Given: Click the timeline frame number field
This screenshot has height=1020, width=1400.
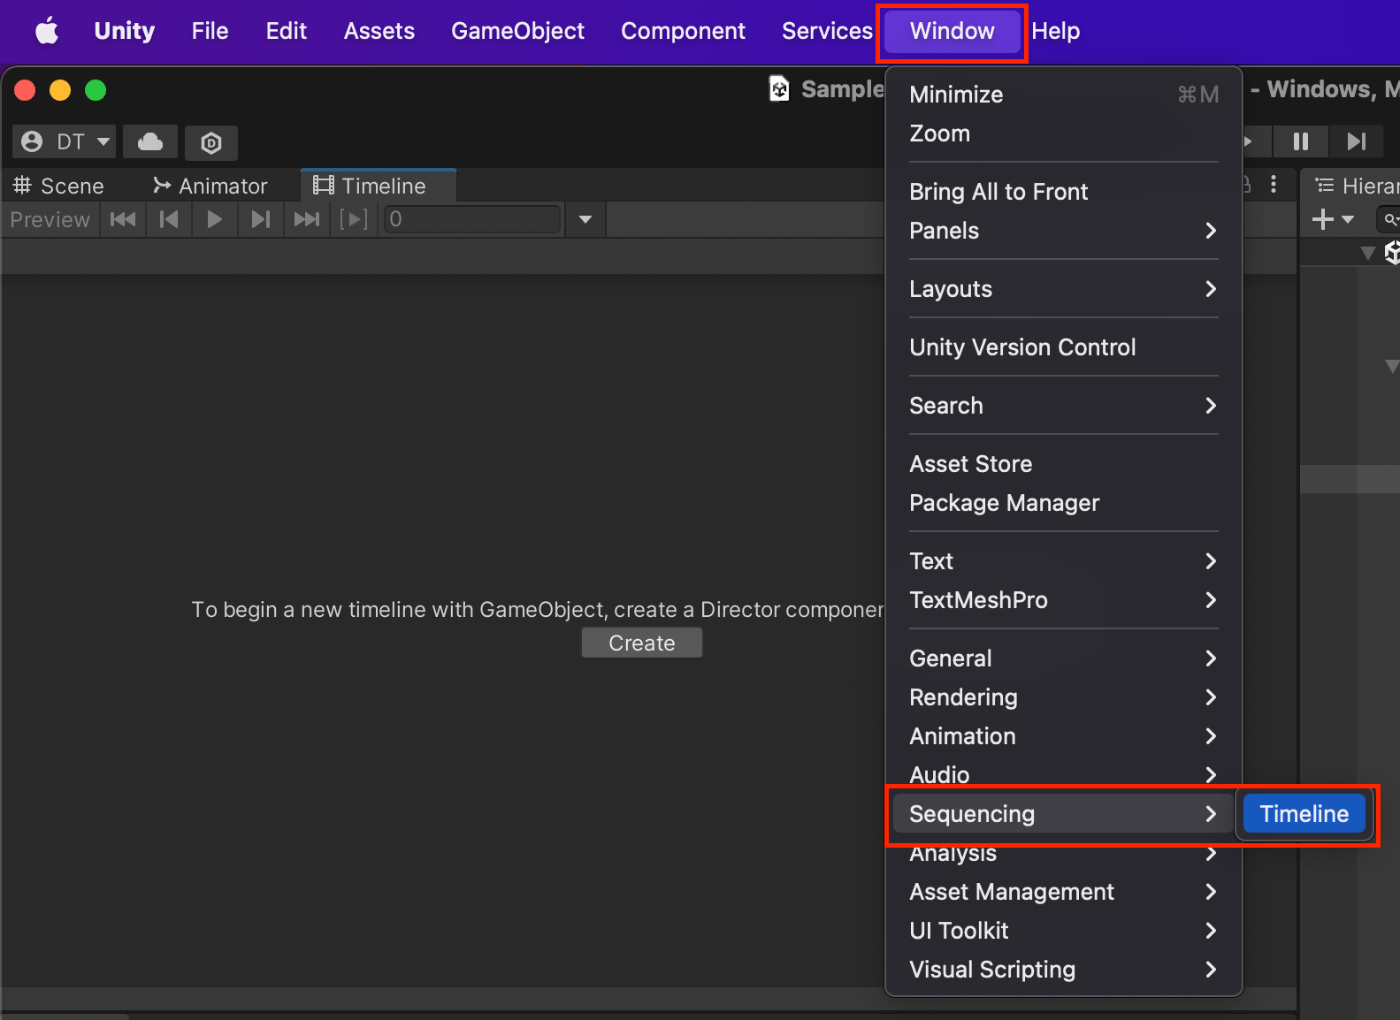Looking at the screenshot, I should (472, 219).
